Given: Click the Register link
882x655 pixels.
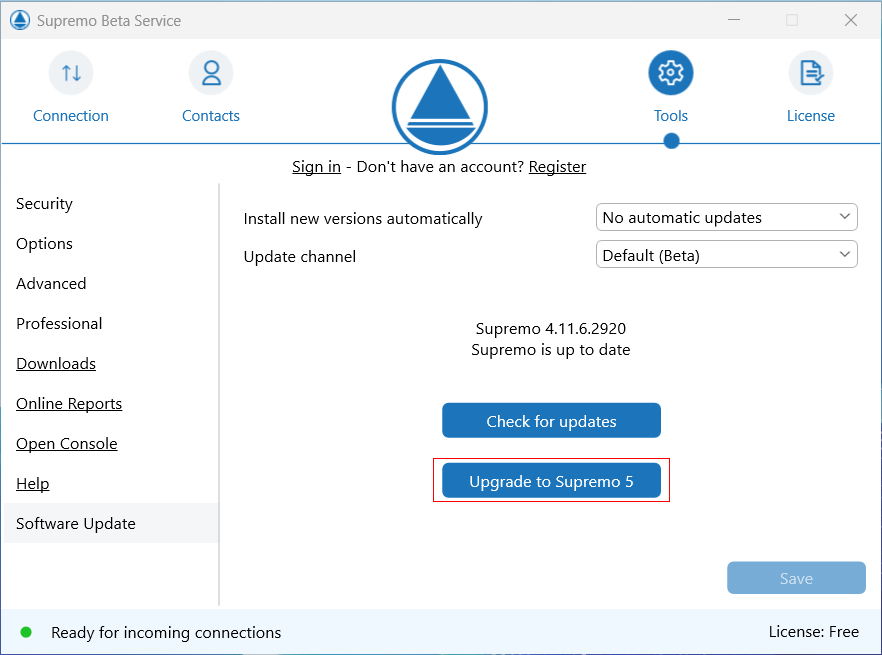Looking at the screenshot, I should pyautogui.click(x=557, y=167).
